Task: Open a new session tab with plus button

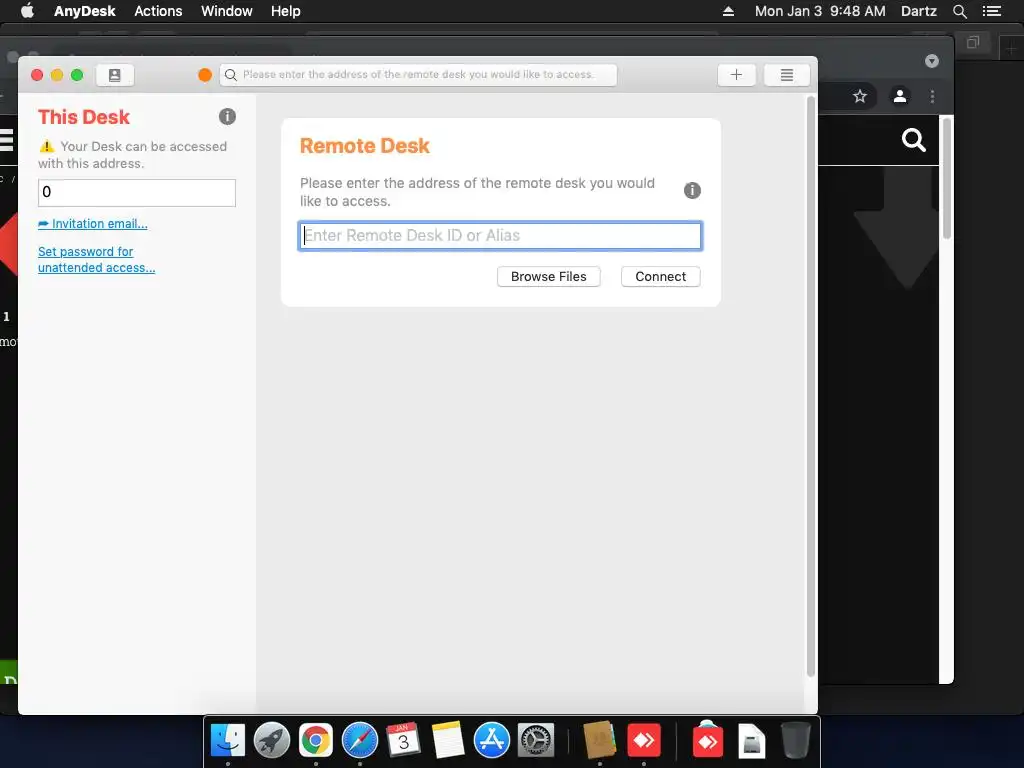Action: [736, 75]
